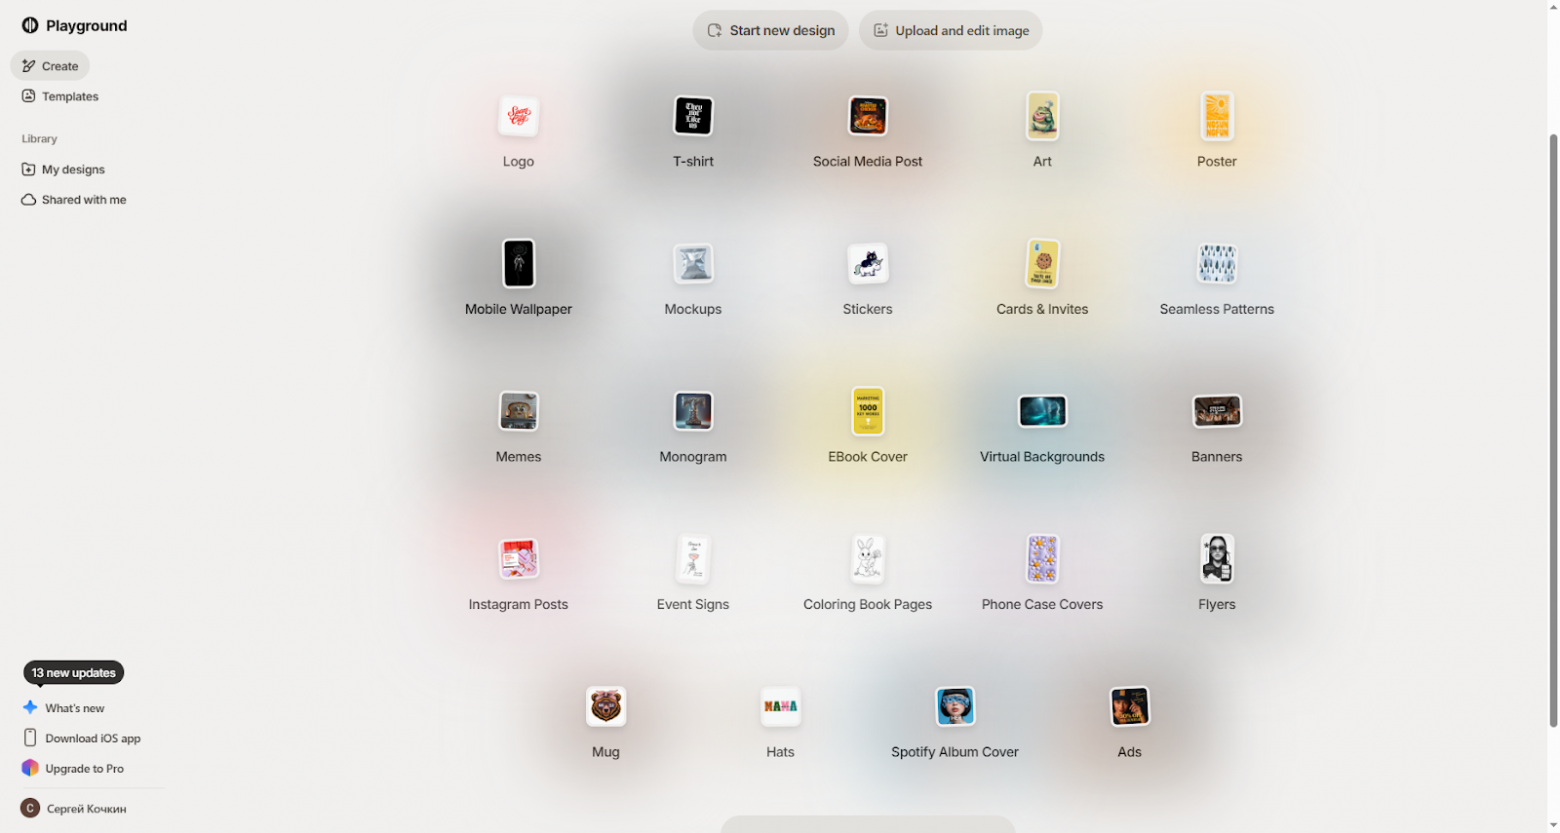The height and width of the screenshot is (833, 1560).
Task: Open the Phone Case Covers icon
Action: (x=1042, y=559)
